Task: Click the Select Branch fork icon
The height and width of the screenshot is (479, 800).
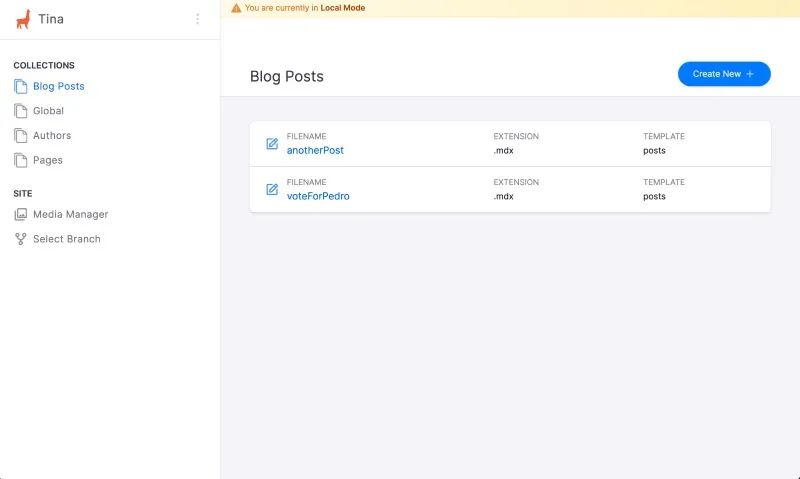Action: tap(20, 239)
